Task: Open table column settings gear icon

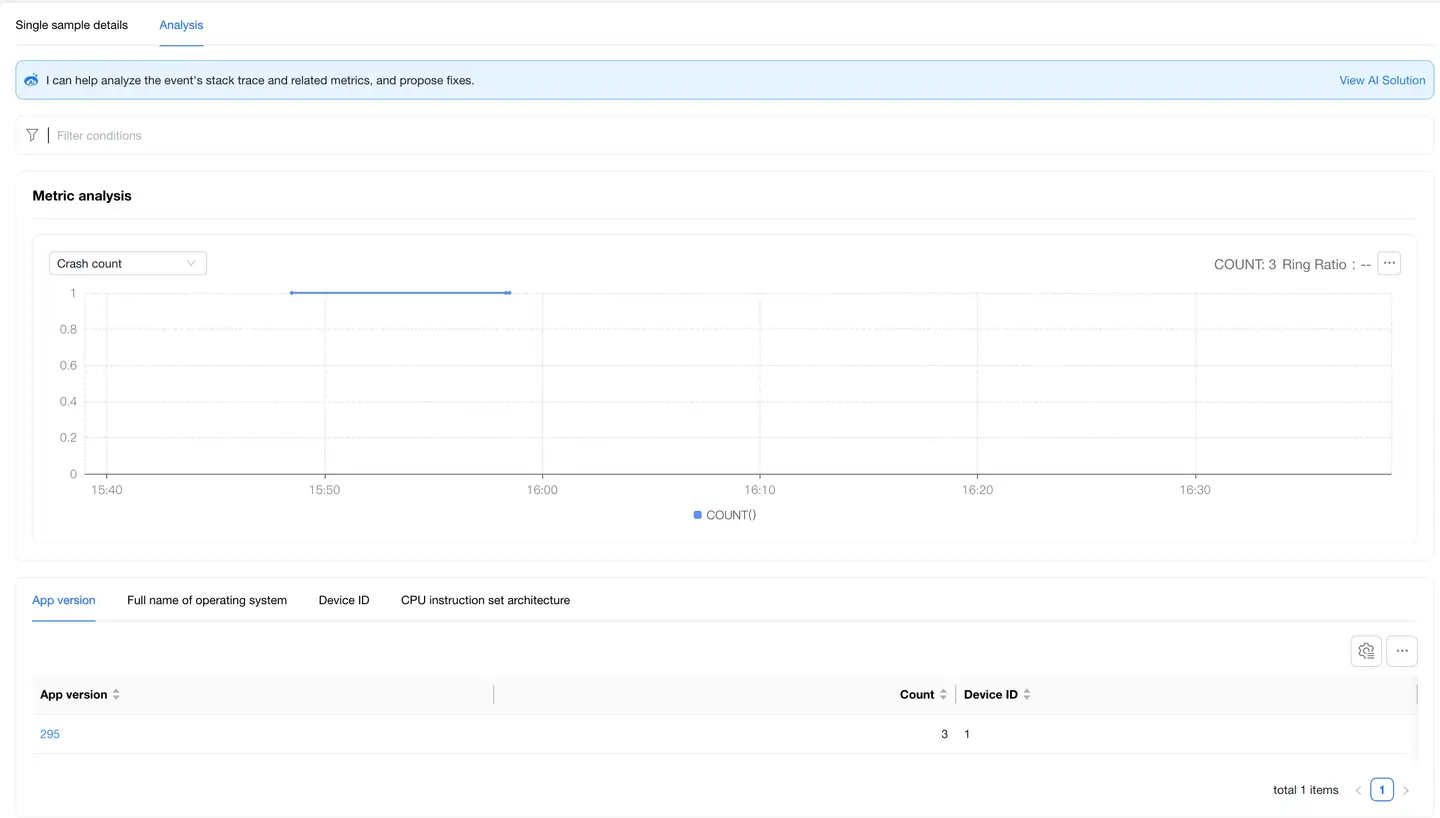Action: pos(1366,651)
